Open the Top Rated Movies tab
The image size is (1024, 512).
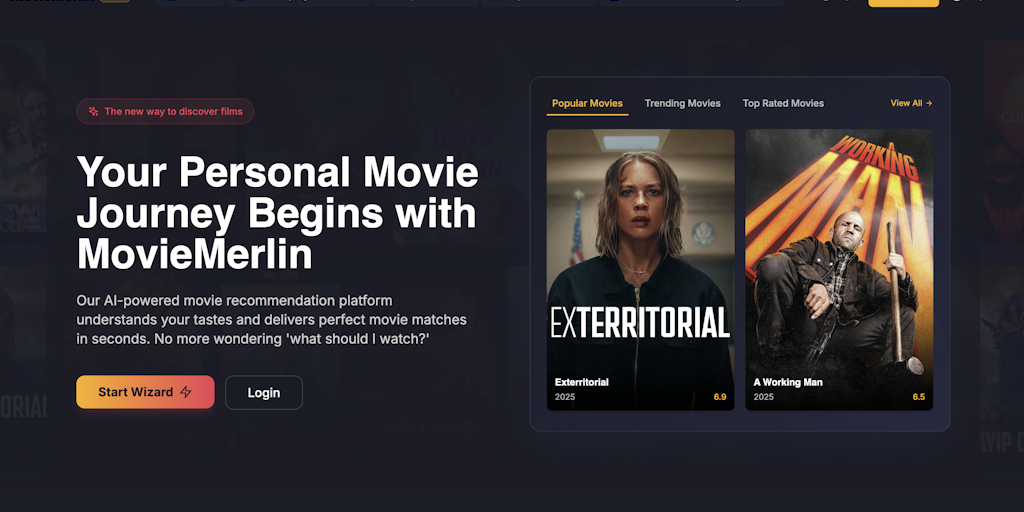[783, 103]
